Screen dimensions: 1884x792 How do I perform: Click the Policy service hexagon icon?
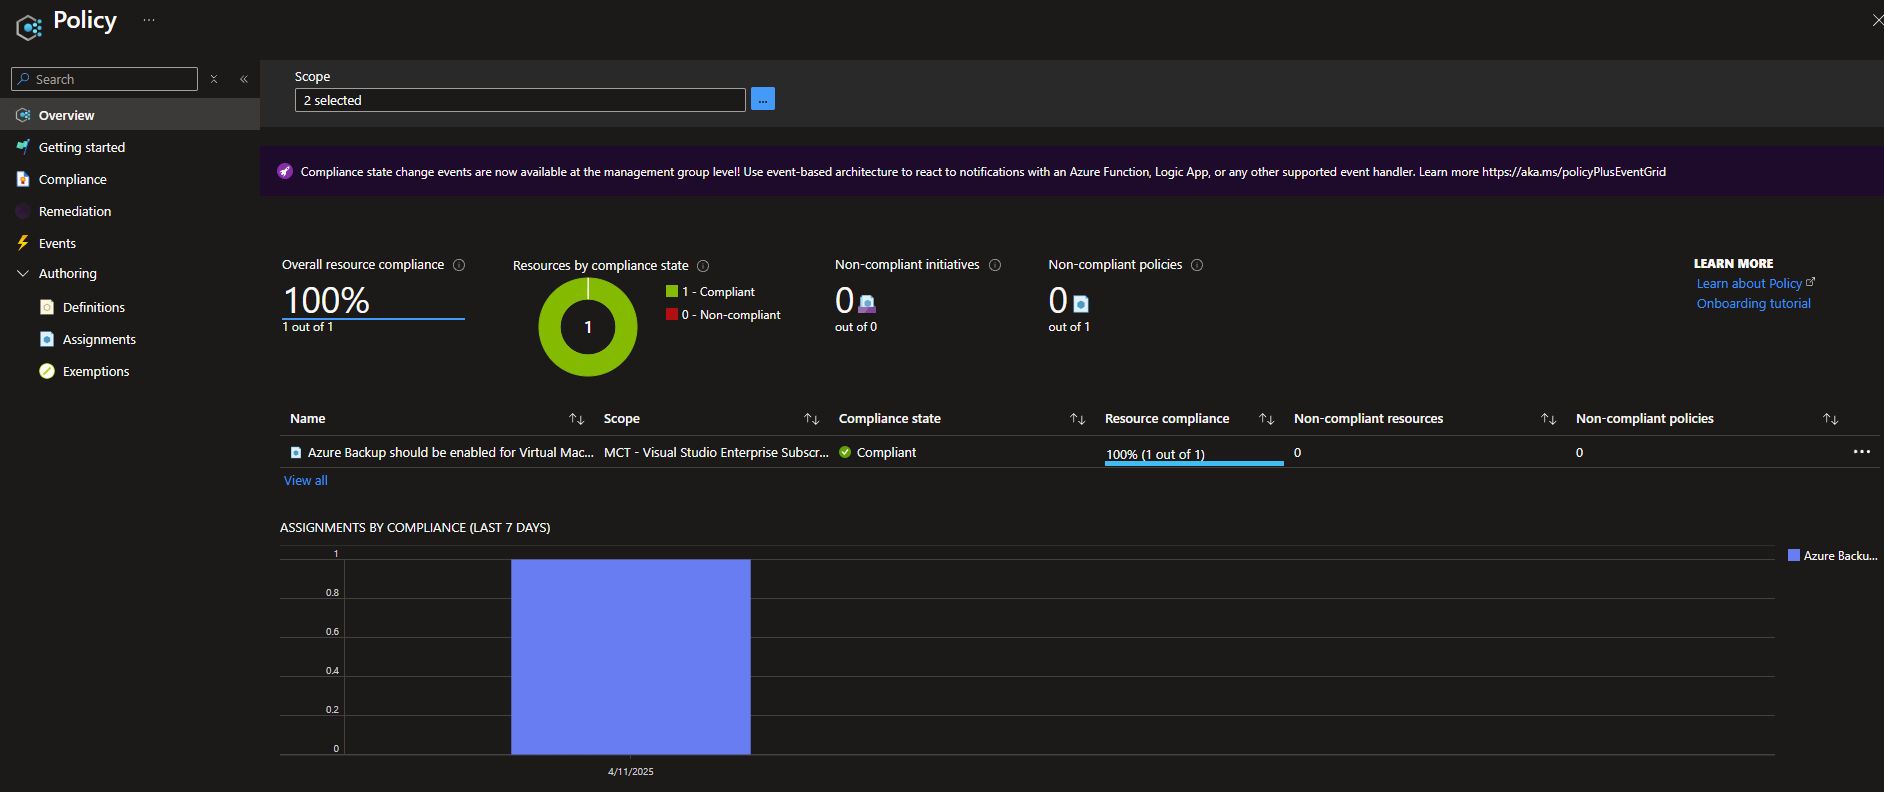coord(29,27)
